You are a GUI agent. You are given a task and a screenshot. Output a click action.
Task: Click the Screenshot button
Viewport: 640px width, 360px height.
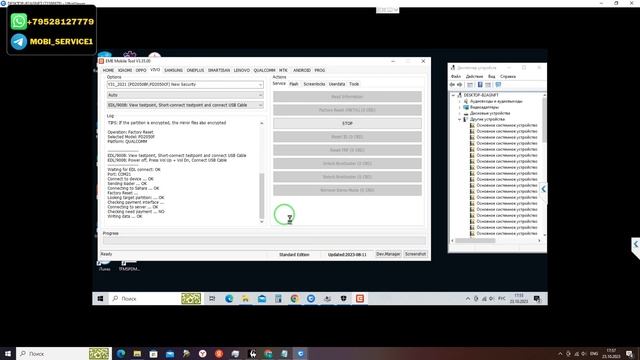tap(416, 254)
